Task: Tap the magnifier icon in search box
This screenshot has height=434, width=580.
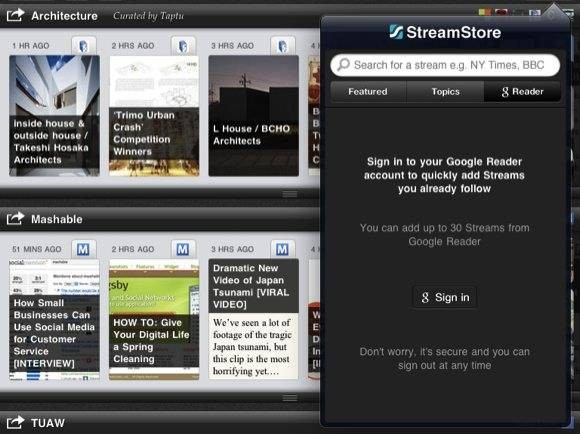Action: click(344, 64)
